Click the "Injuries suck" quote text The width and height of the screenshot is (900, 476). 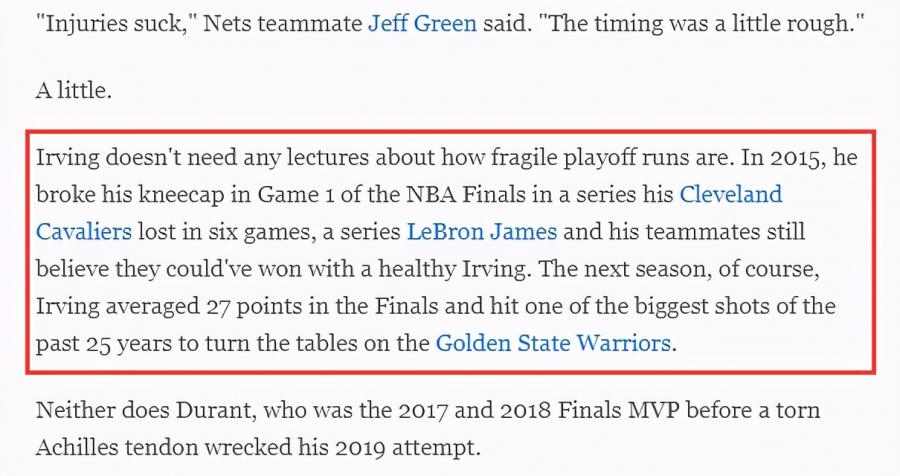[111, 23]
